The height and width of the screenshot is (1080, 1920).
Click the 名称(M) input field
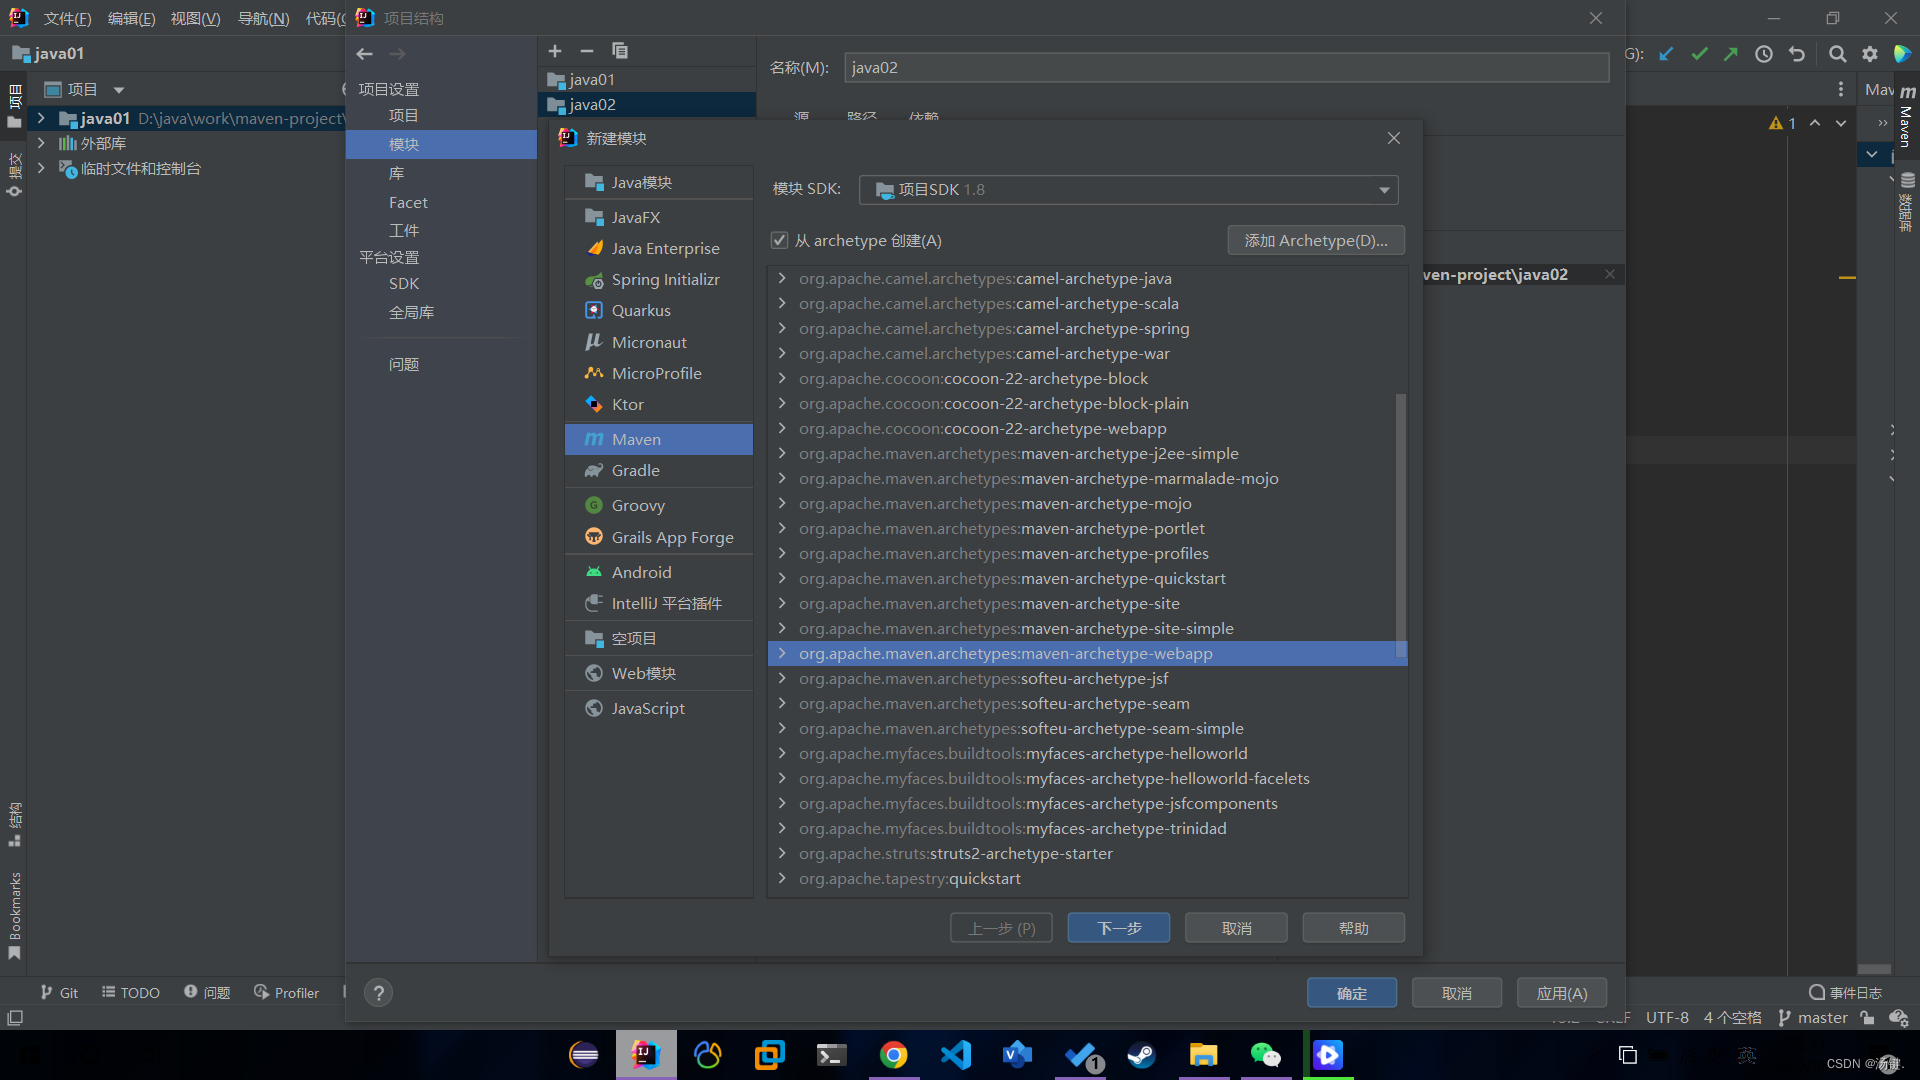click(1226, 68)
